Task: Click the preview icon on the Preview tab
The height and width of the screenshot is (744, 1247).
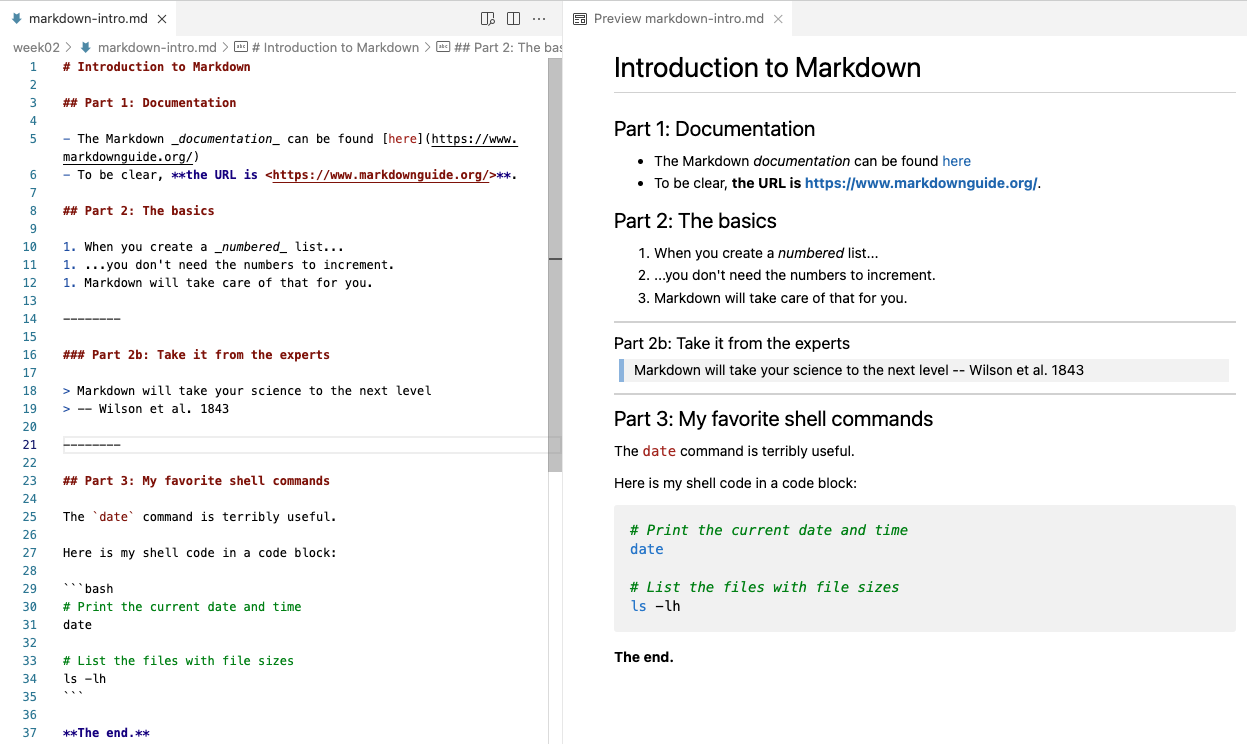Action: [581, 19]
